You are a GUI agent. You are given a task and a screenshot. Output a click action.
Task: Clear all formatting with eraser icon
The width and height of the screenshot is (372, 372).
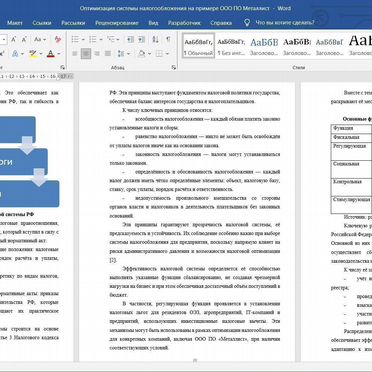click(x=58, y=39)
